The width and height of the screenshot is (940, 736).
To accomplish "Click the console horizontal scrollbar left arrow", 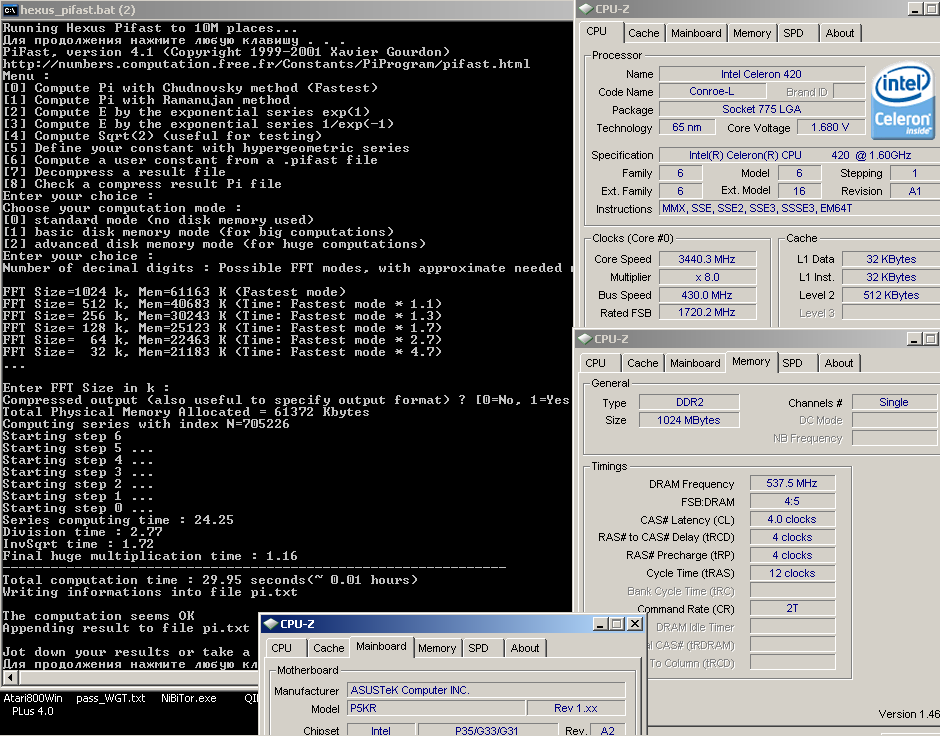I will click(10, 678).
